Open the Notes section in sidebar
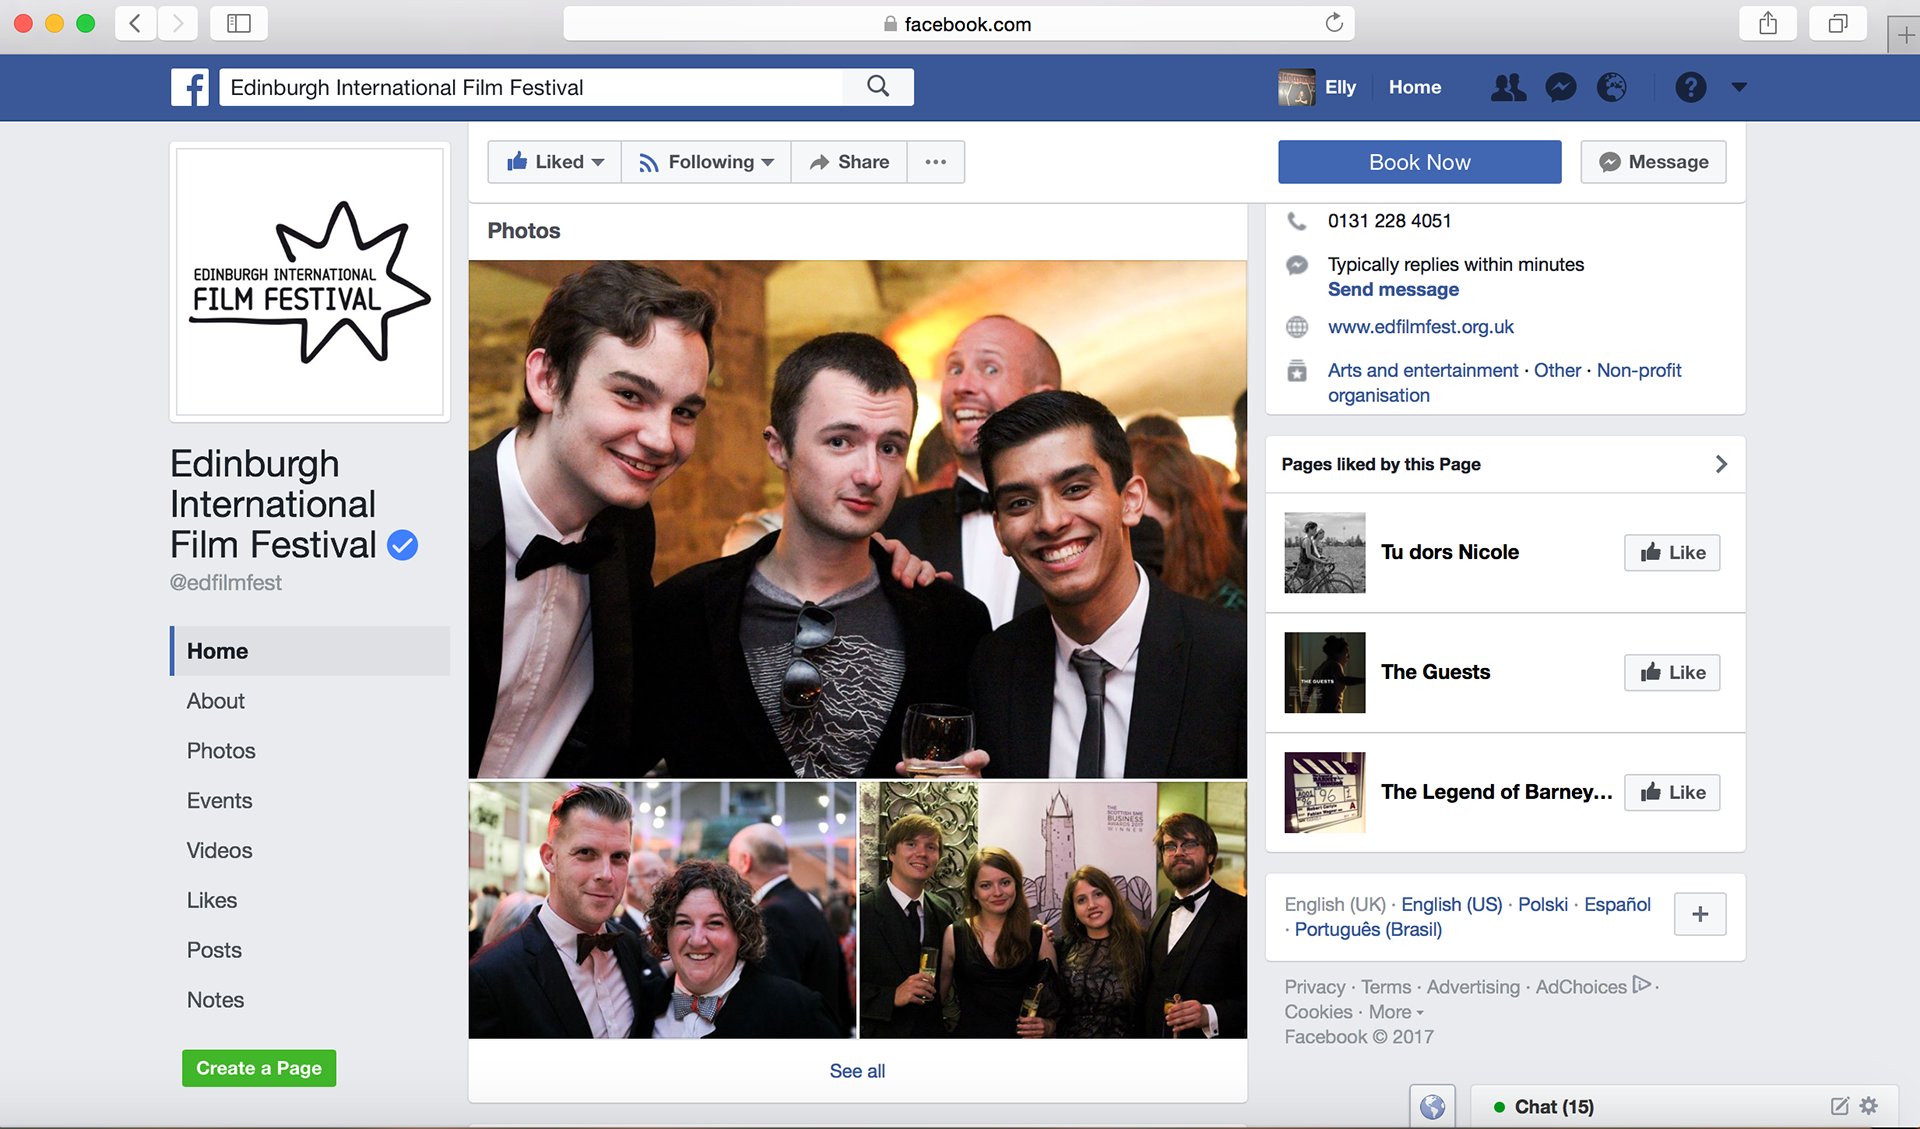1920x1129 pixels. point(215,1001)
